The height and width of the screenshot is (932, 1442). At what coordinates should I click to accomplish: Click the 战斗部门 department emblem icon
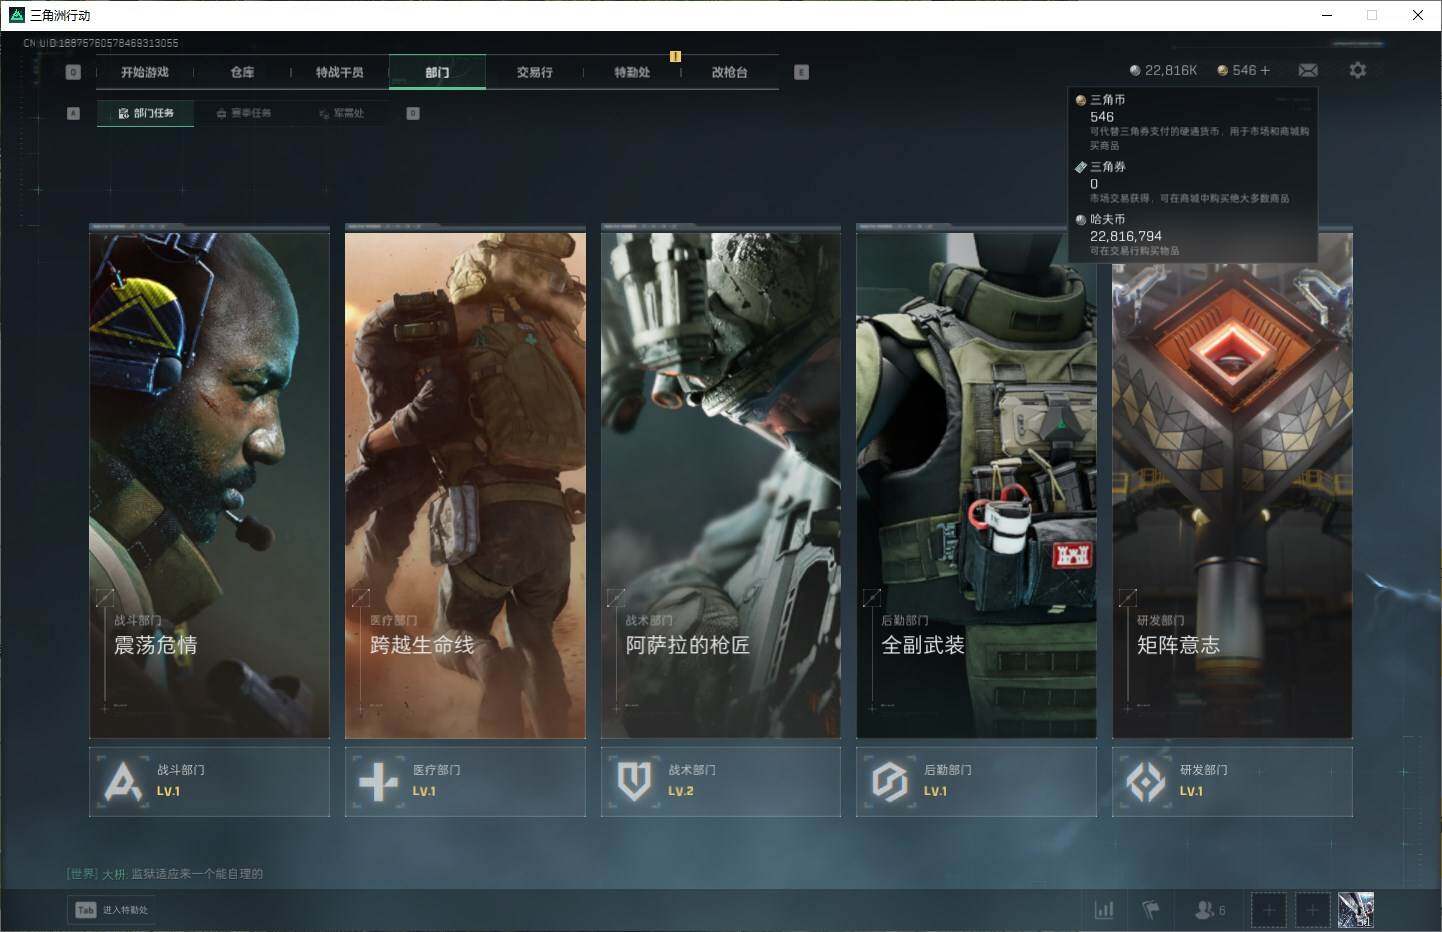pos(123,781)
